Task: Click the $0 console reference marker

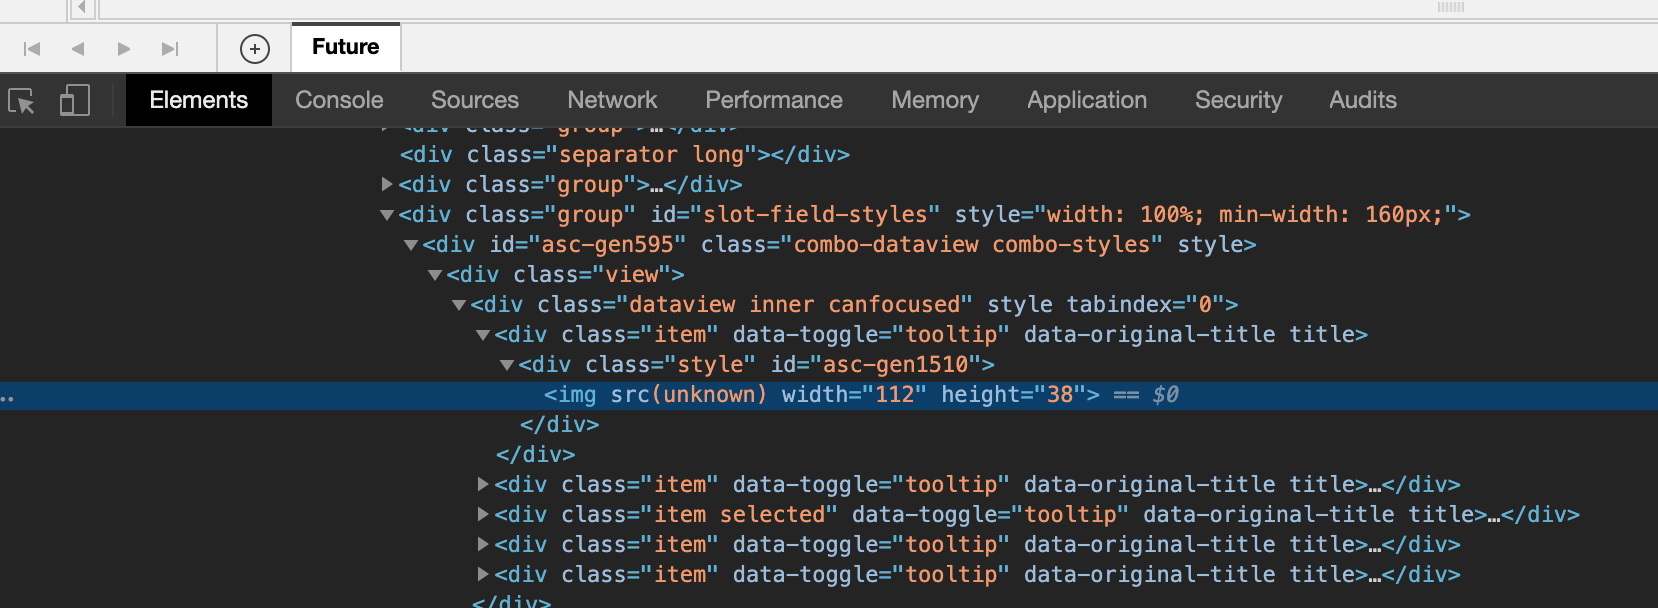Action: pos(1165,395)
